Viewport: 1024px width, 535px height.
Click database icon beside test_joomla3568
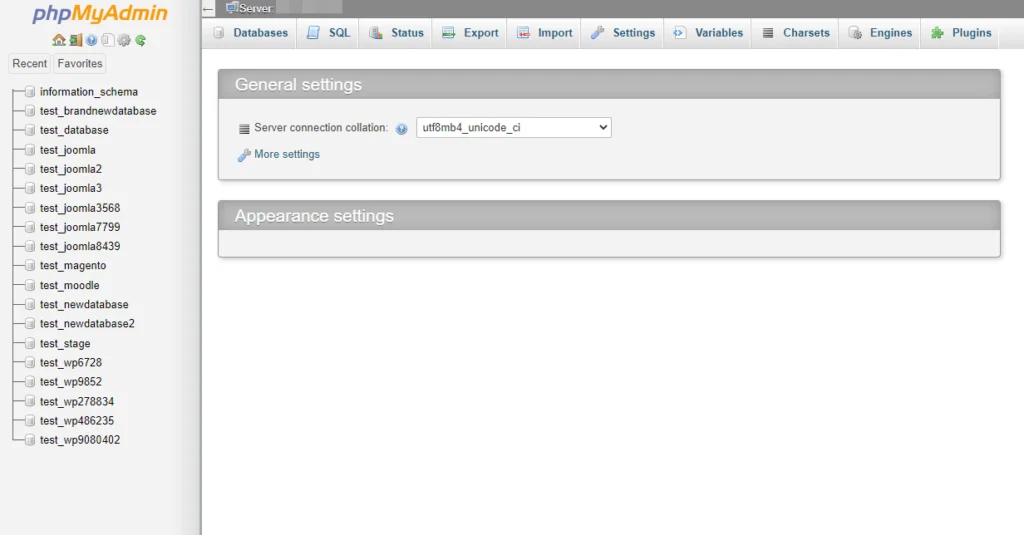pos(29,208)
